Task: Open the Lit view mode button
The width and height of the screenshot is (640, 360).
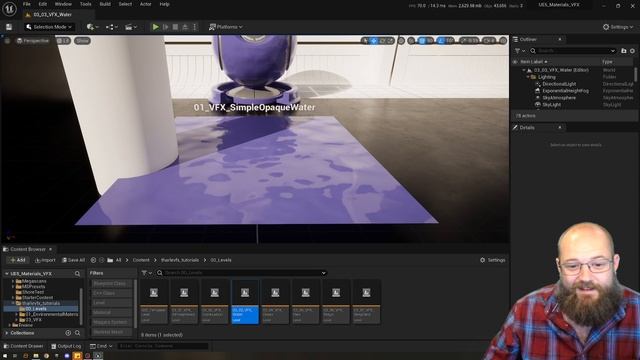Action: click(x=63, y=41)
